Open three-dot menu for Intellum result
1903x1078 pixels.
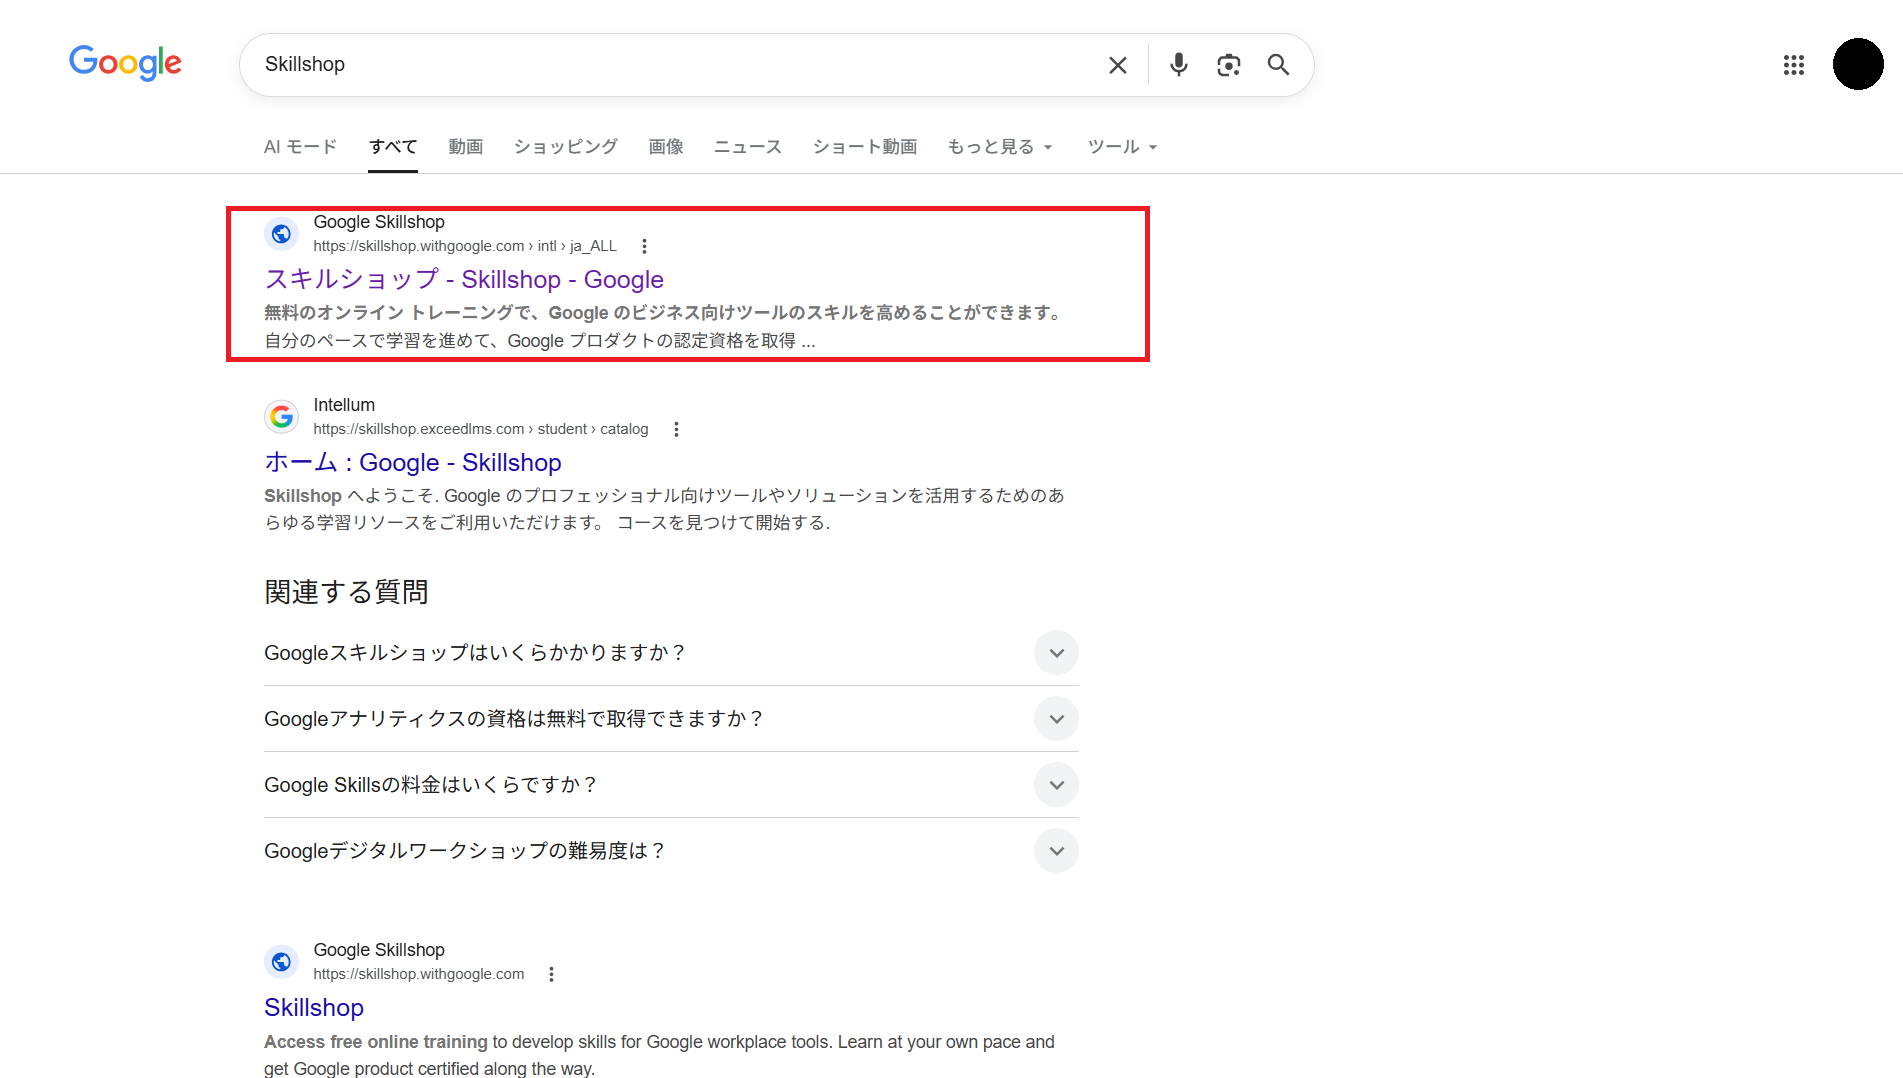676,429
